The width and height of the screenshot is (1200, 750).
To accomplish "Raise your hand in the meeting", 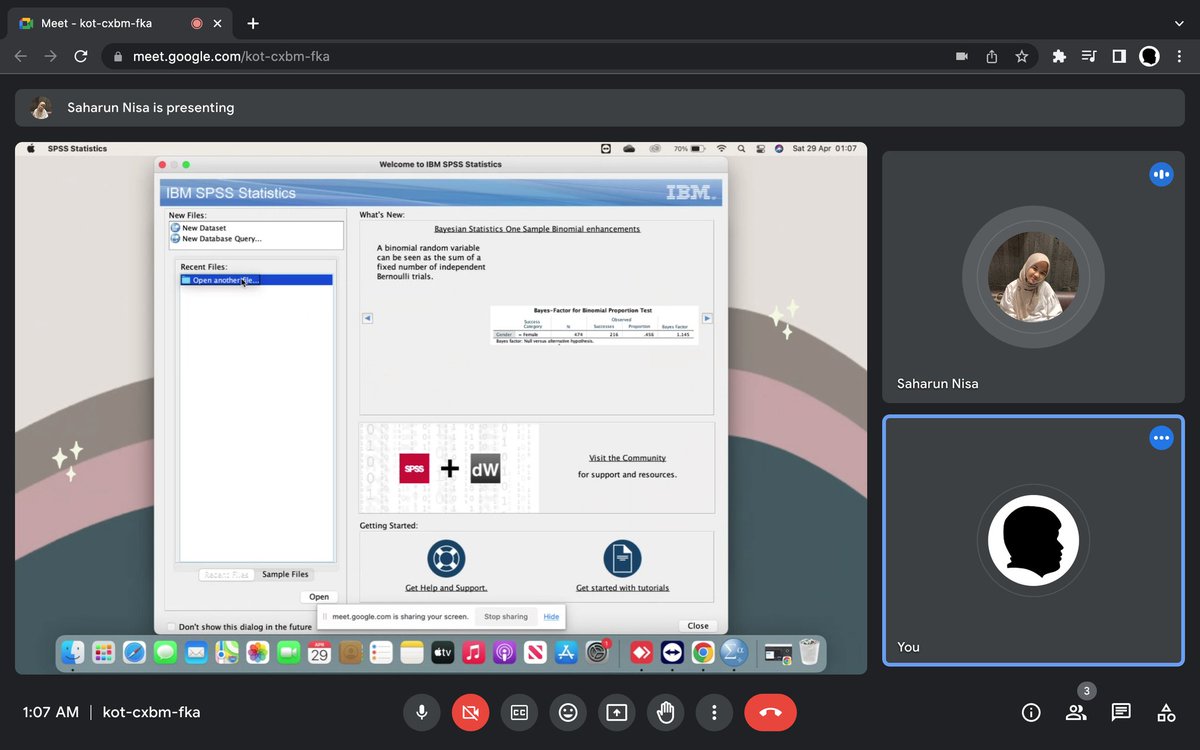I will (665, 712).
